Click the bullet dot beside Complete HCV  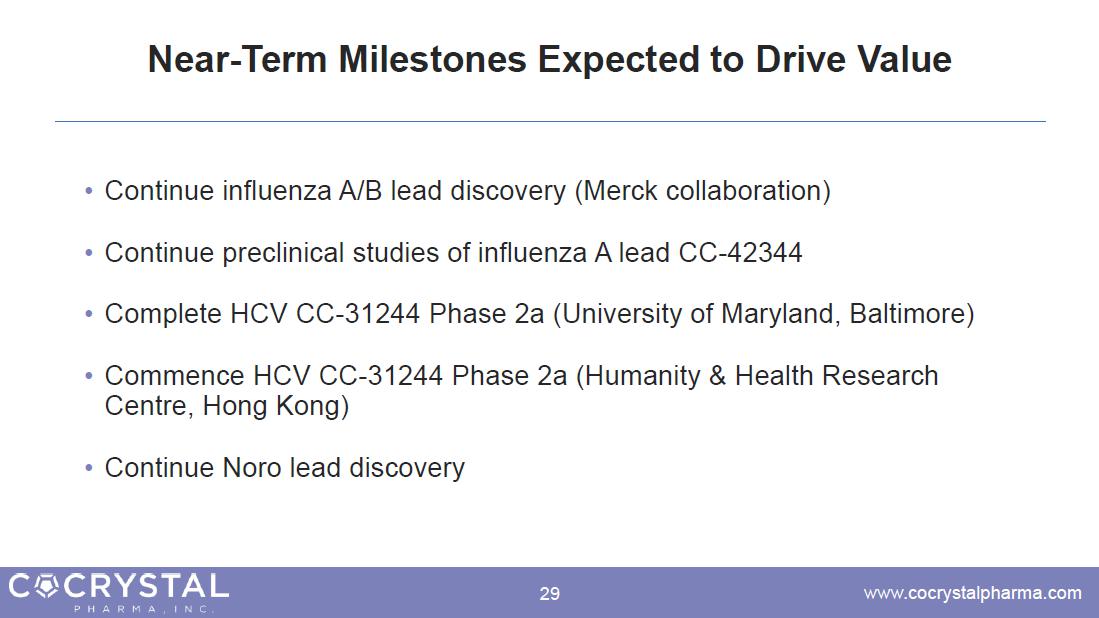click(89, 314)
